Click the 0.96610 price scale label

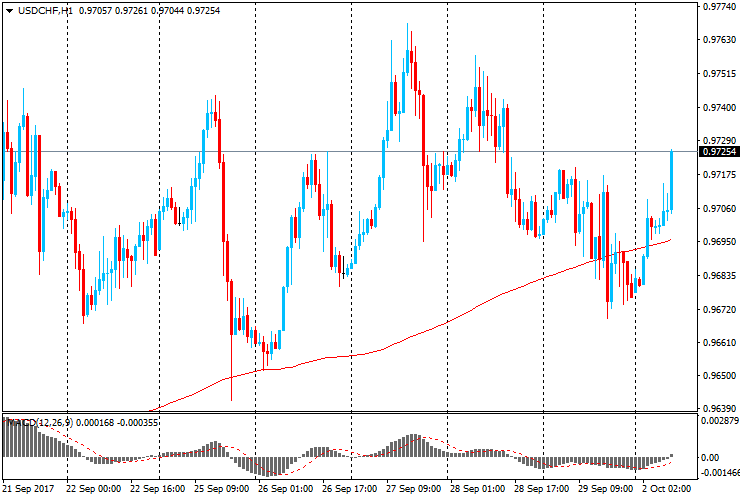(719, 342)
